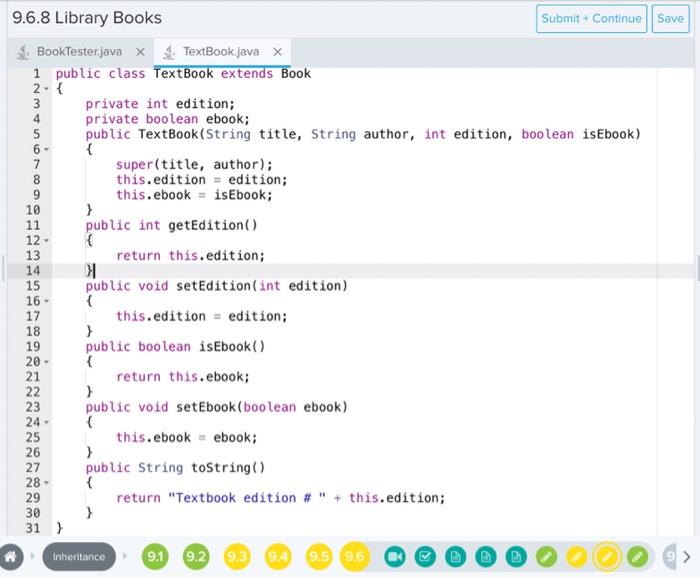Fold the constructor block at line 6
Screen dimensions: 700x578
point(46,150)
